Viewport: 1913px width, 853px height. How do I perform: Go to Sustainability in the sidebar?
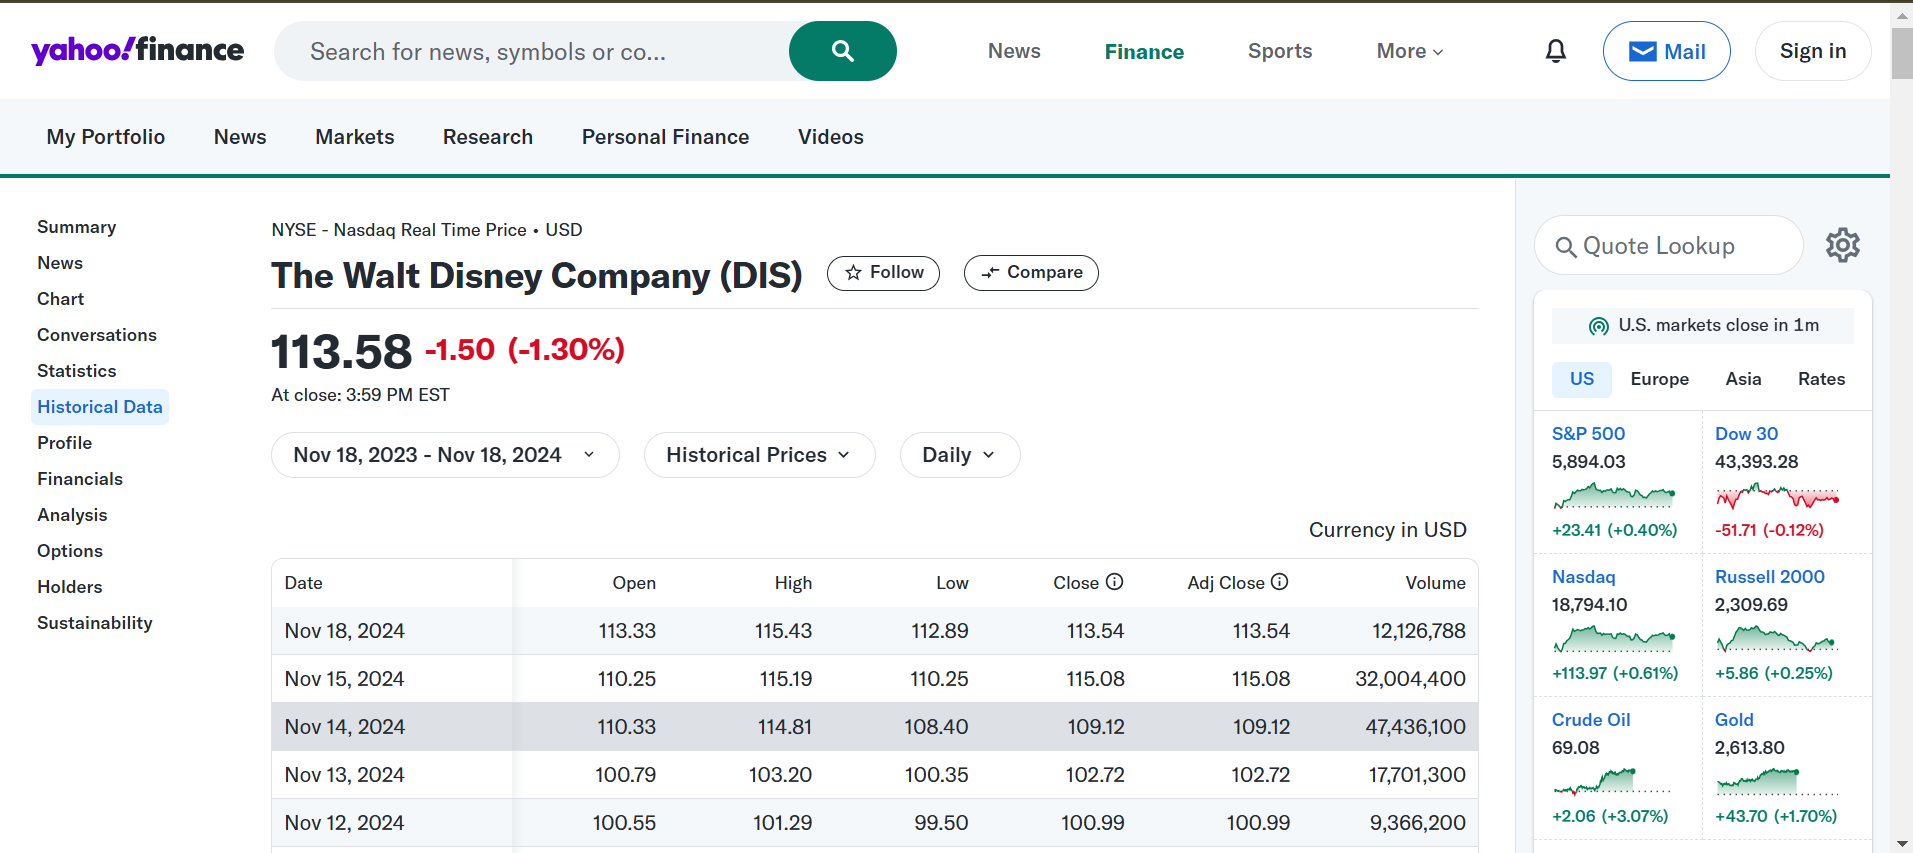click(95, 623)
